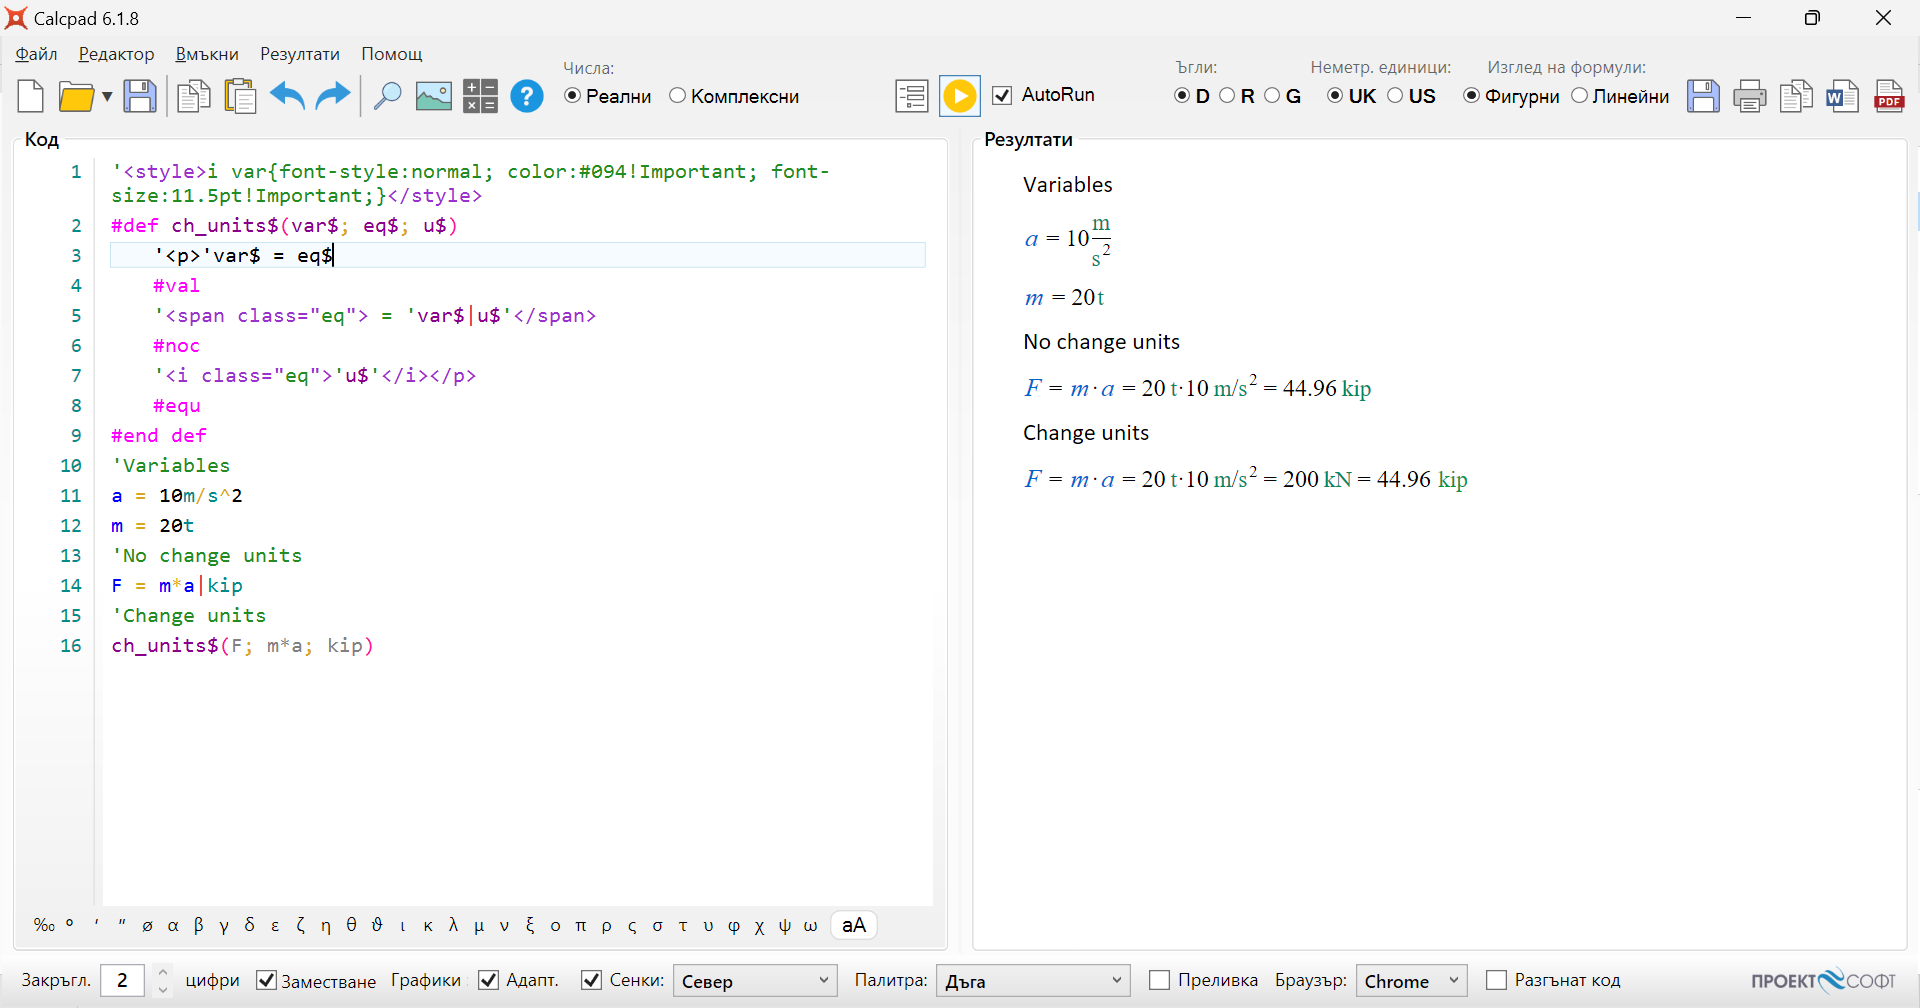
Task: Export results to Word document
Action: tap(1843, 95)
